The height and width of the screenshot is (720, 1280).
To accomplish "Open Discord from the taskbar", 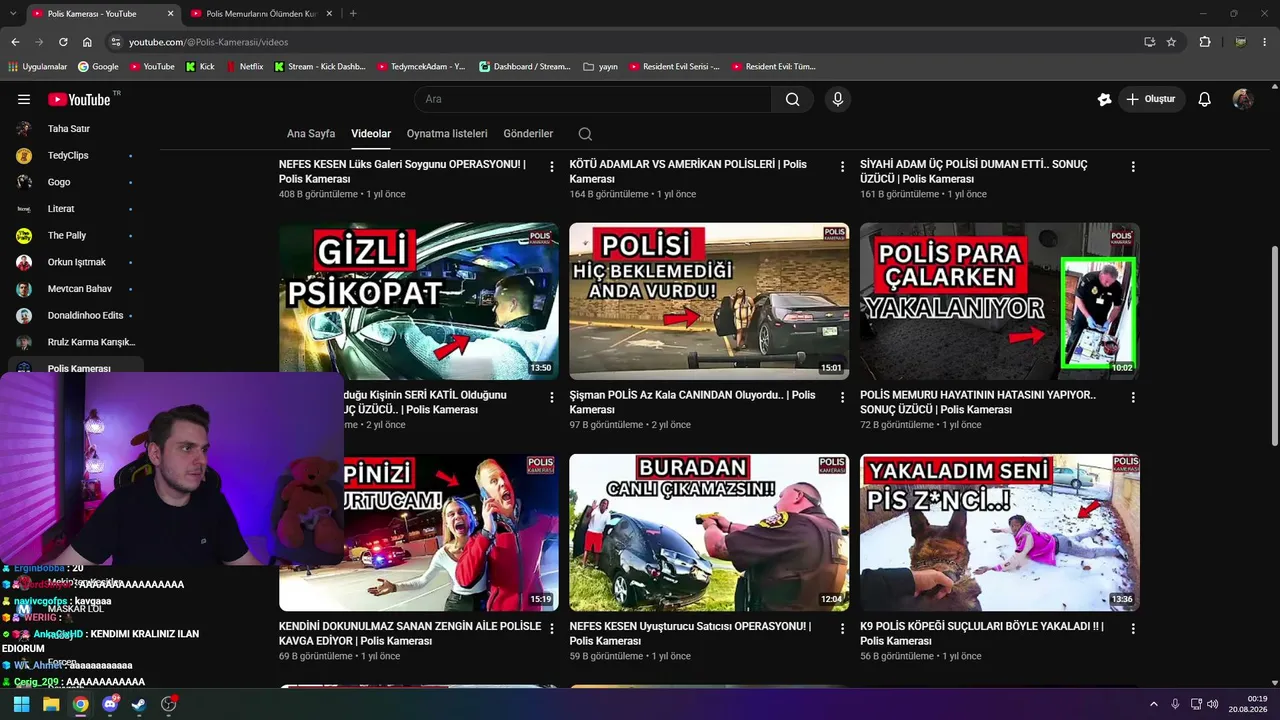I will 110,704.
